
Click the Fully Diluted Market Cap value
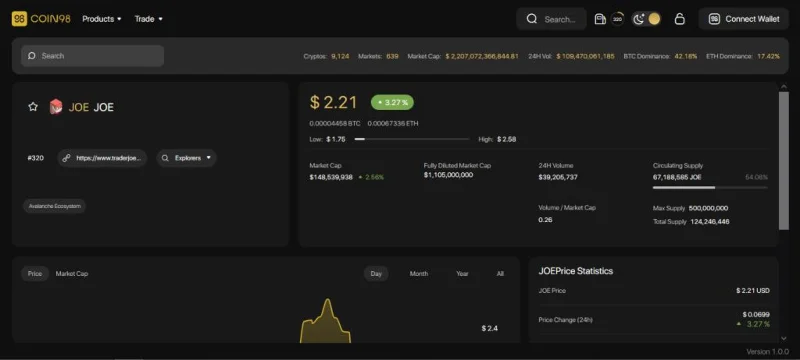[x=448, y=175]
